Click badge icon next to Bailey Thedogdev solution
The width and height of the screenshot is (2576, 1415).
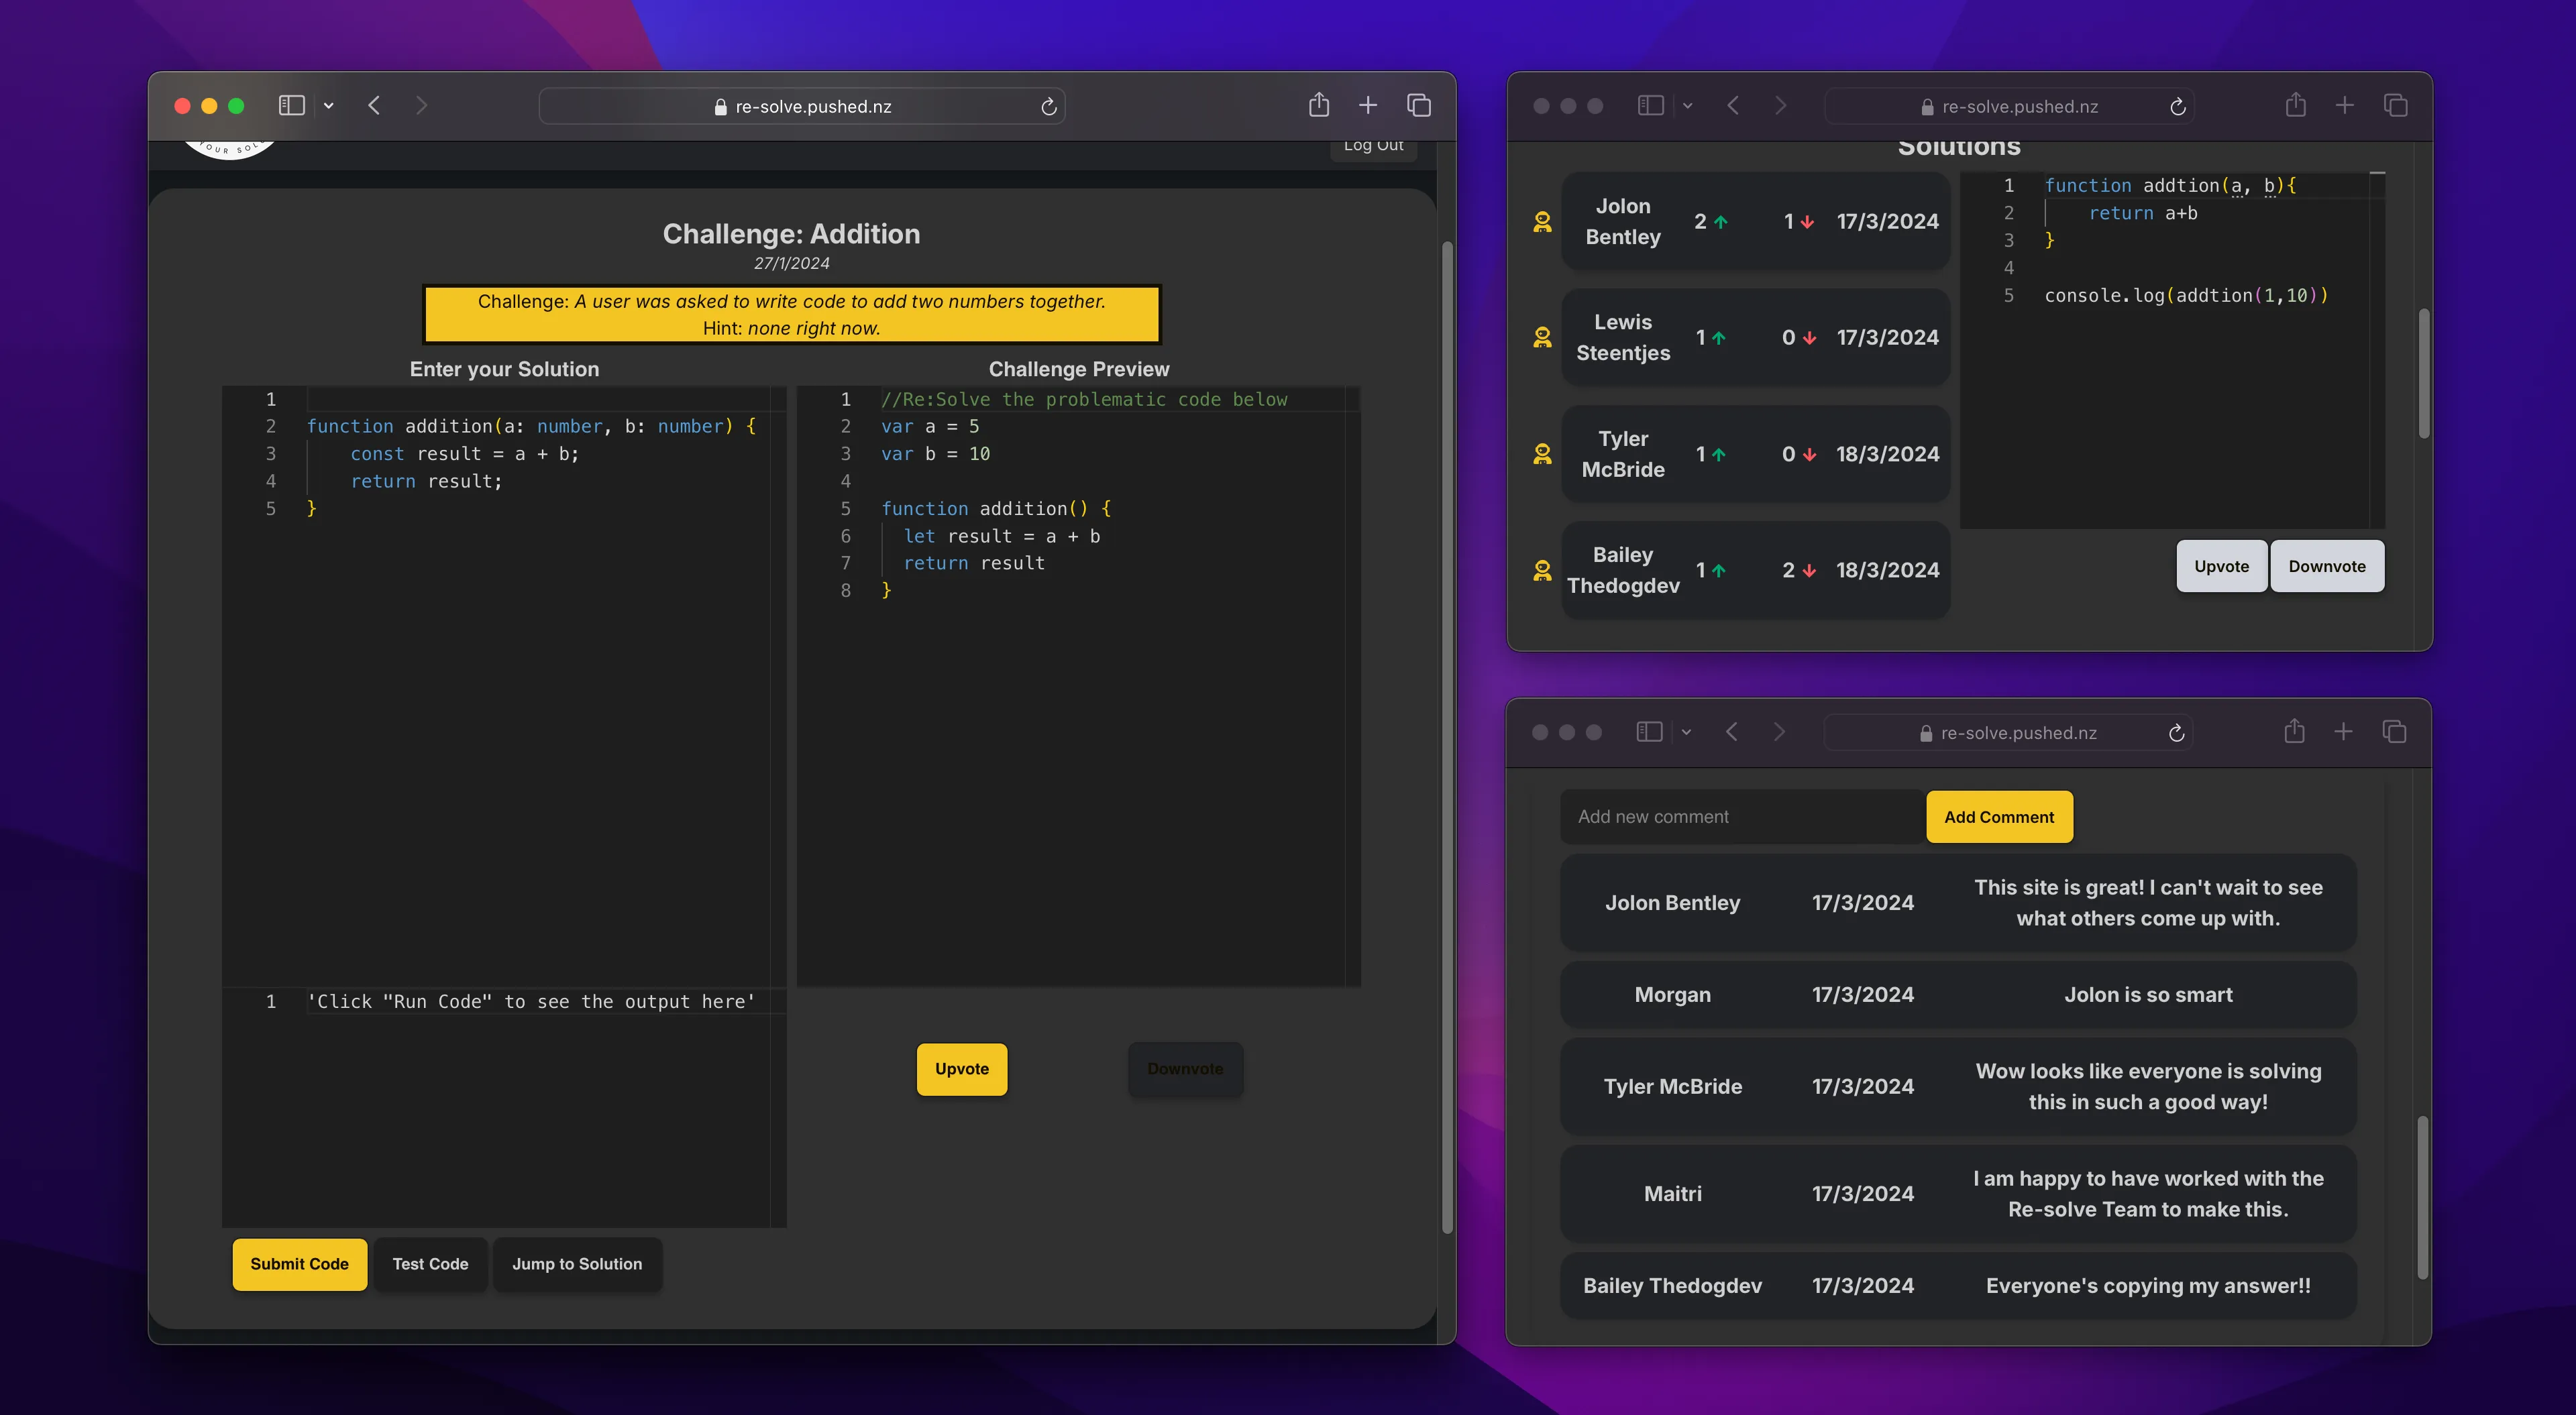(x=1542, y=570)
